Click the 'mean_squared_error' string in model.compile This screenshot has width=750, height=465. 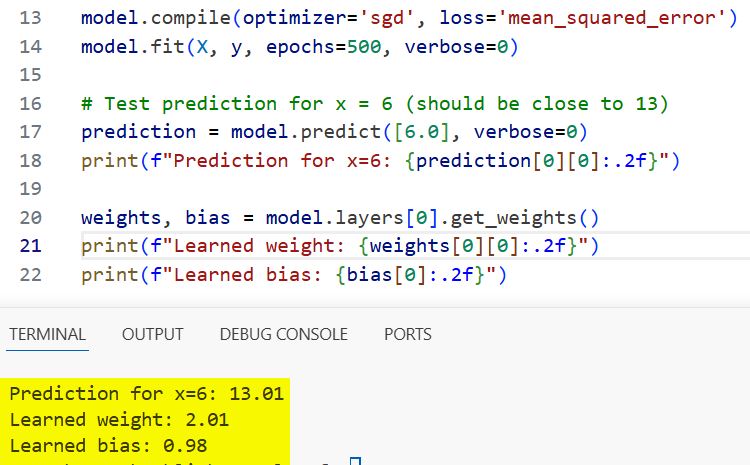coord(612,18)
